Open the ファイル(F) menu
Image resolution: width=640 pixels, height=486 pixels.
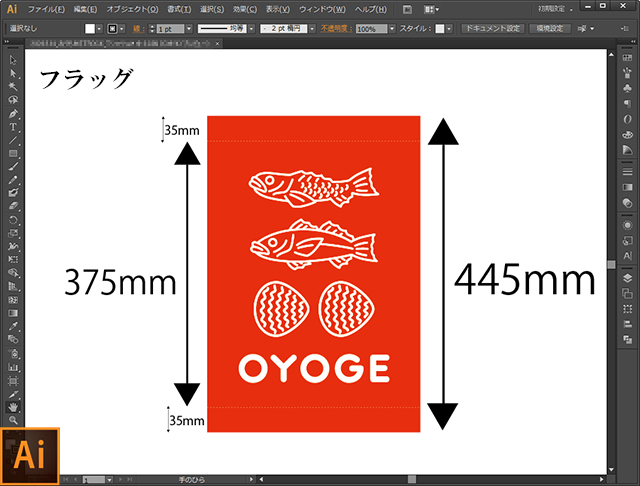46,8
